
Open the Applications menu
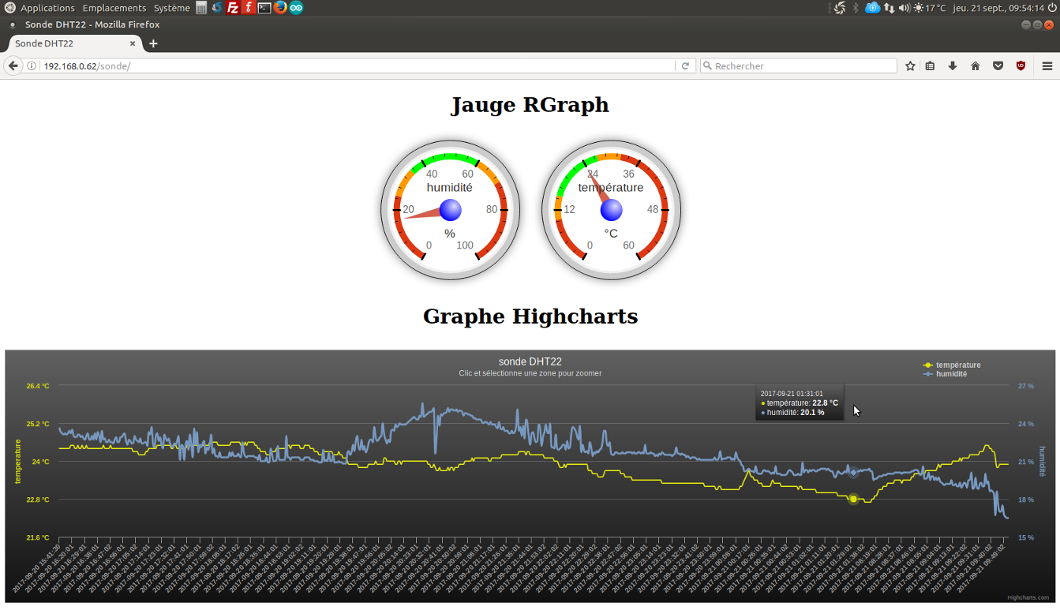pos(47,8)
